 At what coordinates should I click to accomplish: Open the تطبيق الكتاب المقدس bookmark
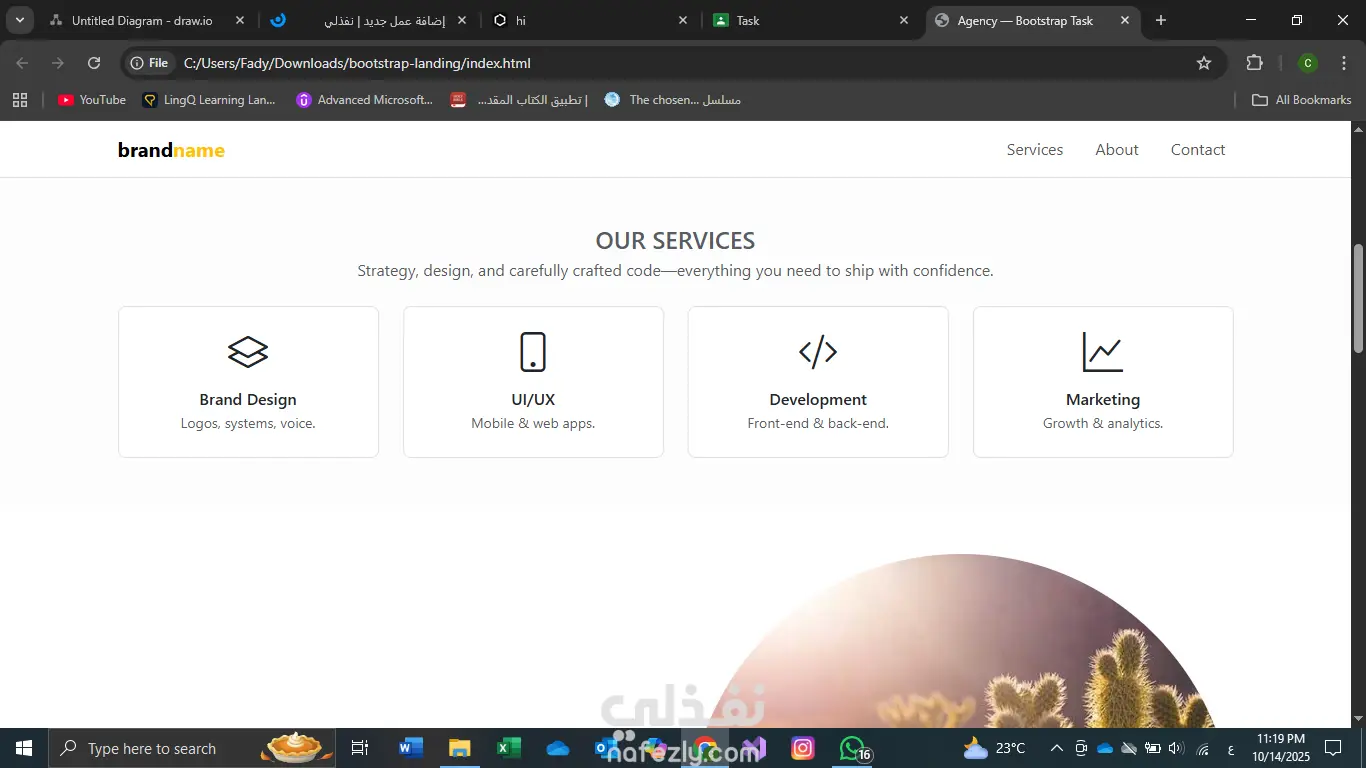pos(519,100)
